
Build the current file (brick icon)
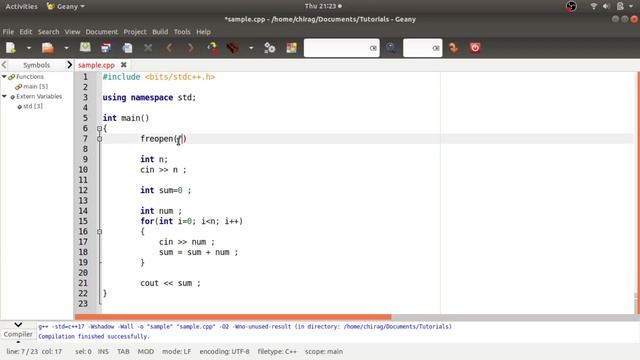click(x=233, y=48)
